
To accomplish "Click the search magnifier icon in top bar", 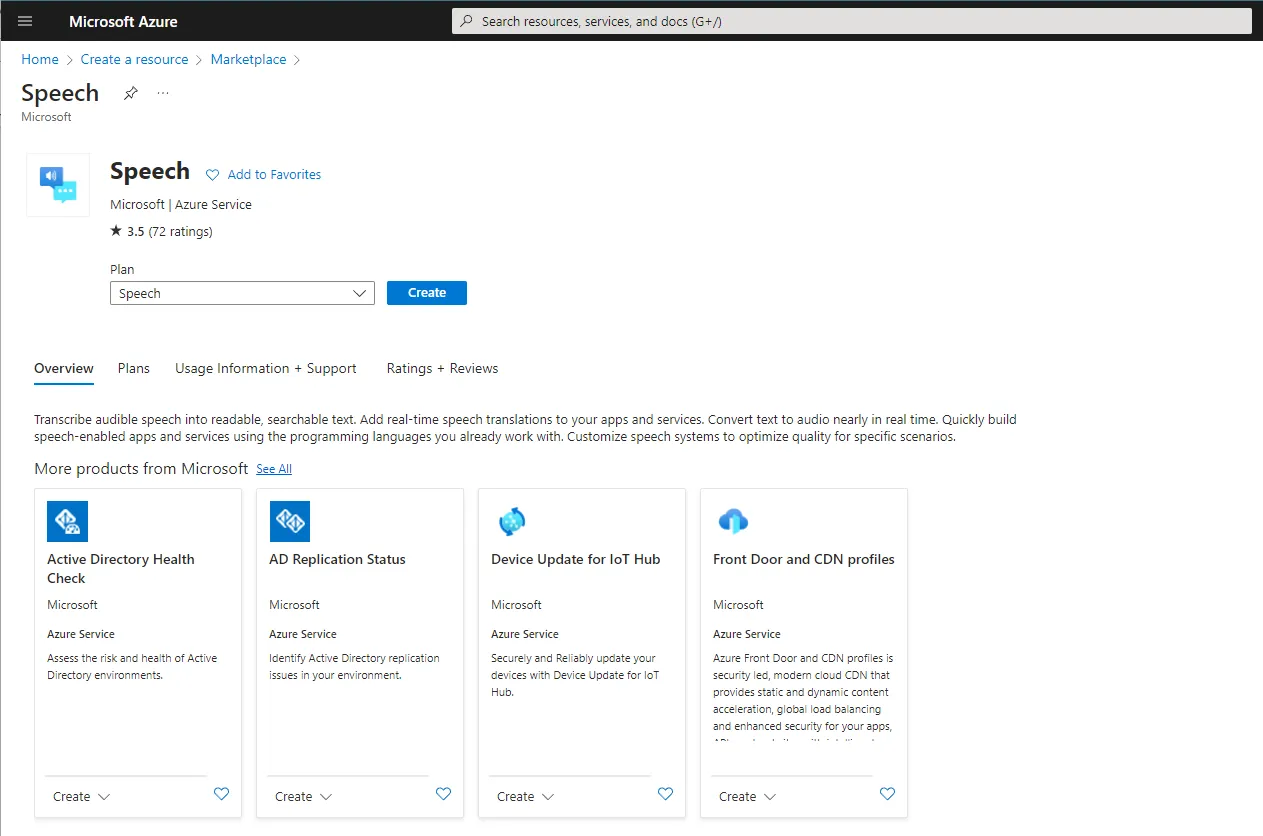I will point(466,21).
